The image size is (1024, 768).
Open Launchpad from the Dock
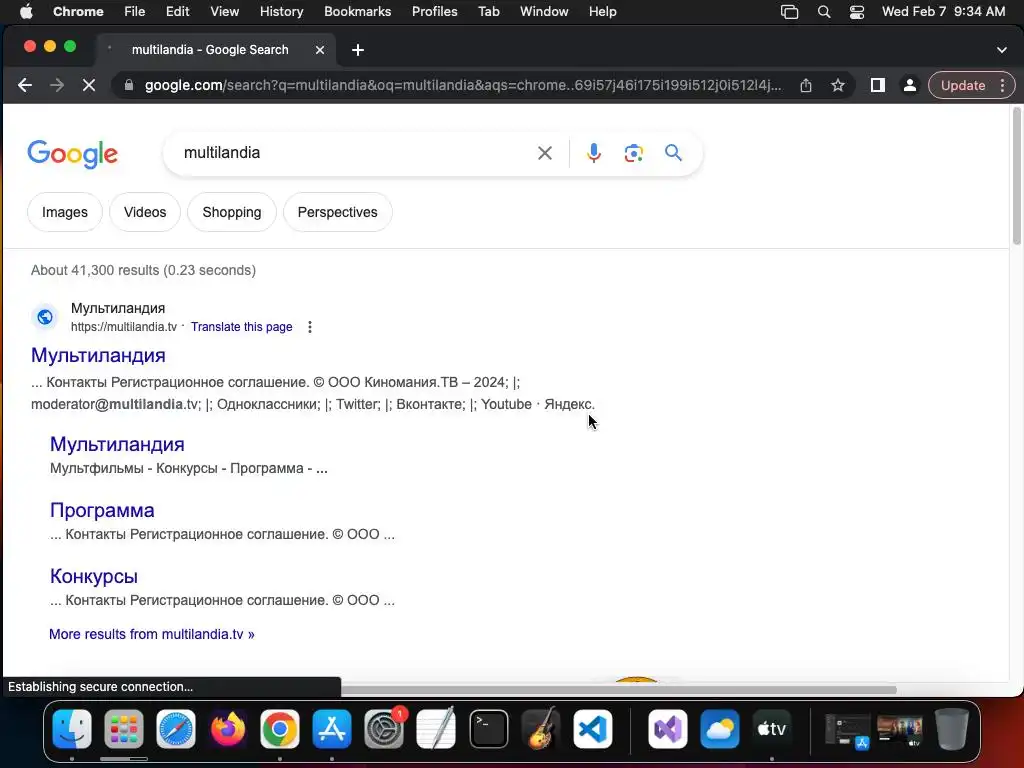point(123,729)
